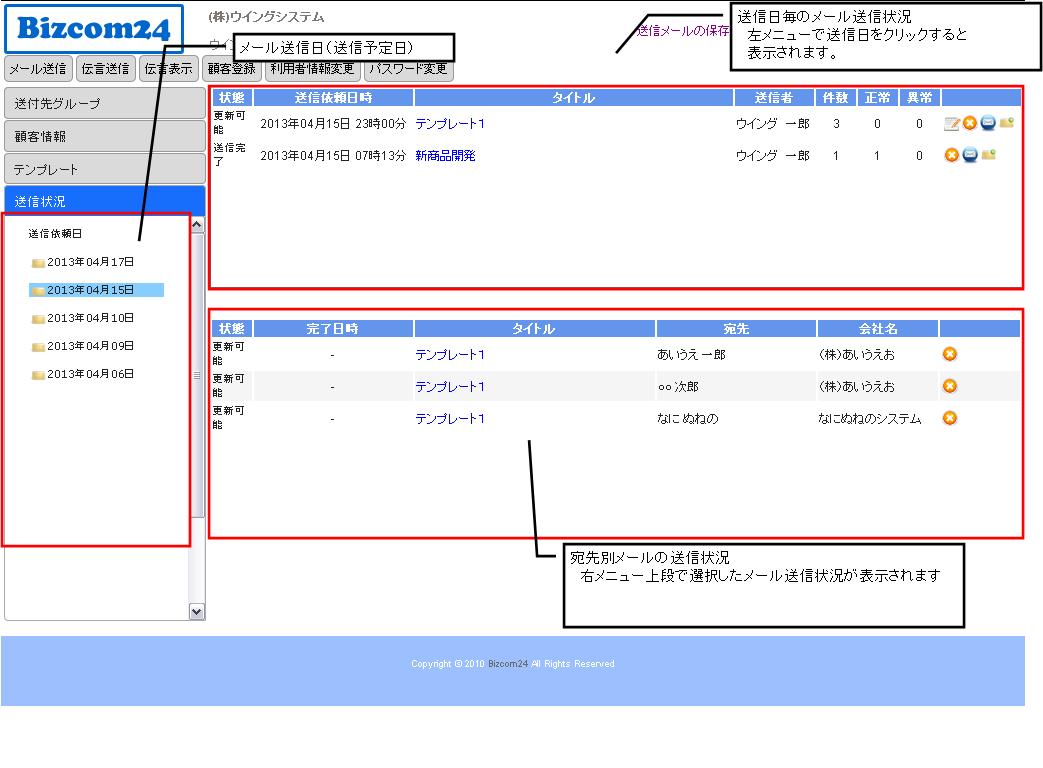Choose the 2013年04月06日 send date
The height and width of the screenshot is (768, 1043).
click(90, 374)
